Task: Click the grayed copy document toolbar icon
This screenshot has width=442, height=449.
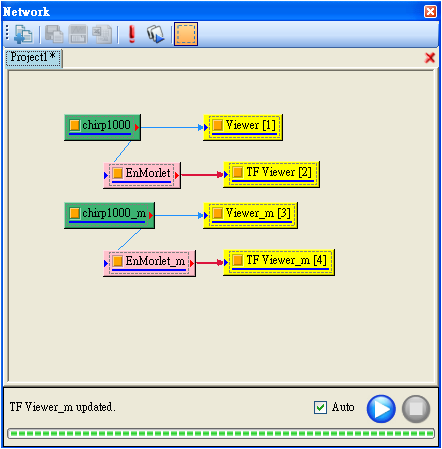Action: click(x=102, y=34)
